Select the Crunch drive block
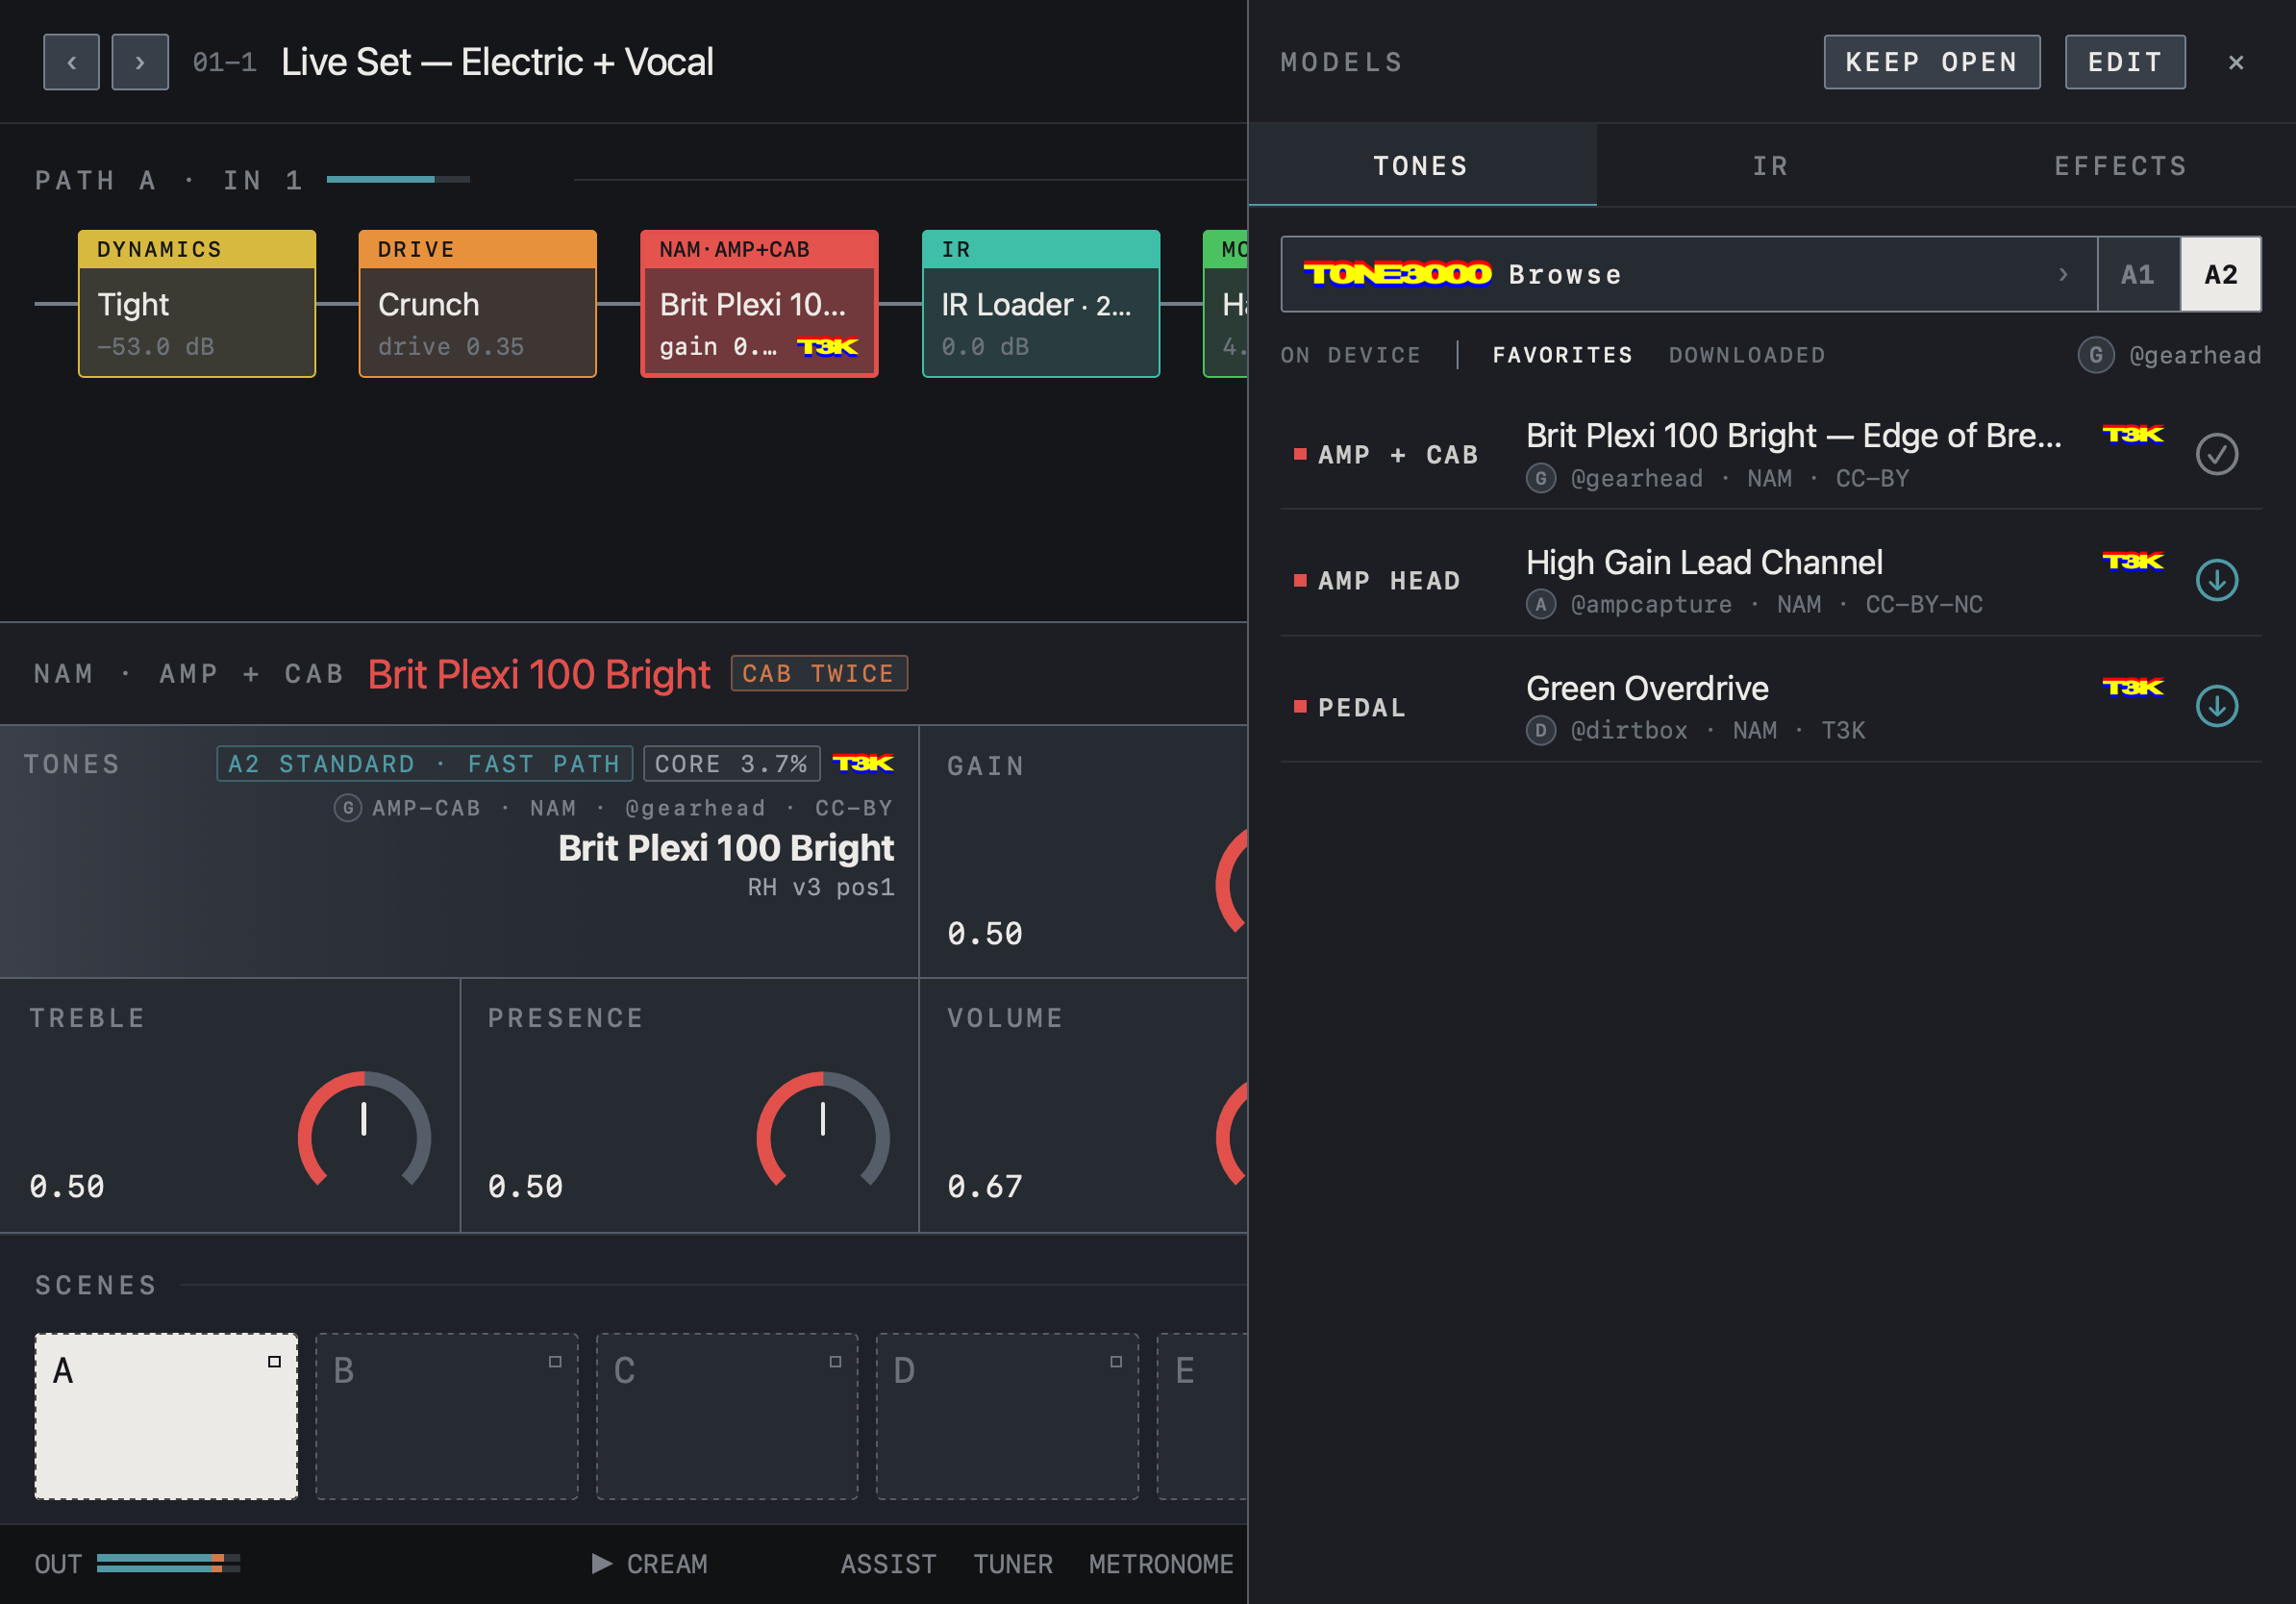 click(x=478, y=303)
